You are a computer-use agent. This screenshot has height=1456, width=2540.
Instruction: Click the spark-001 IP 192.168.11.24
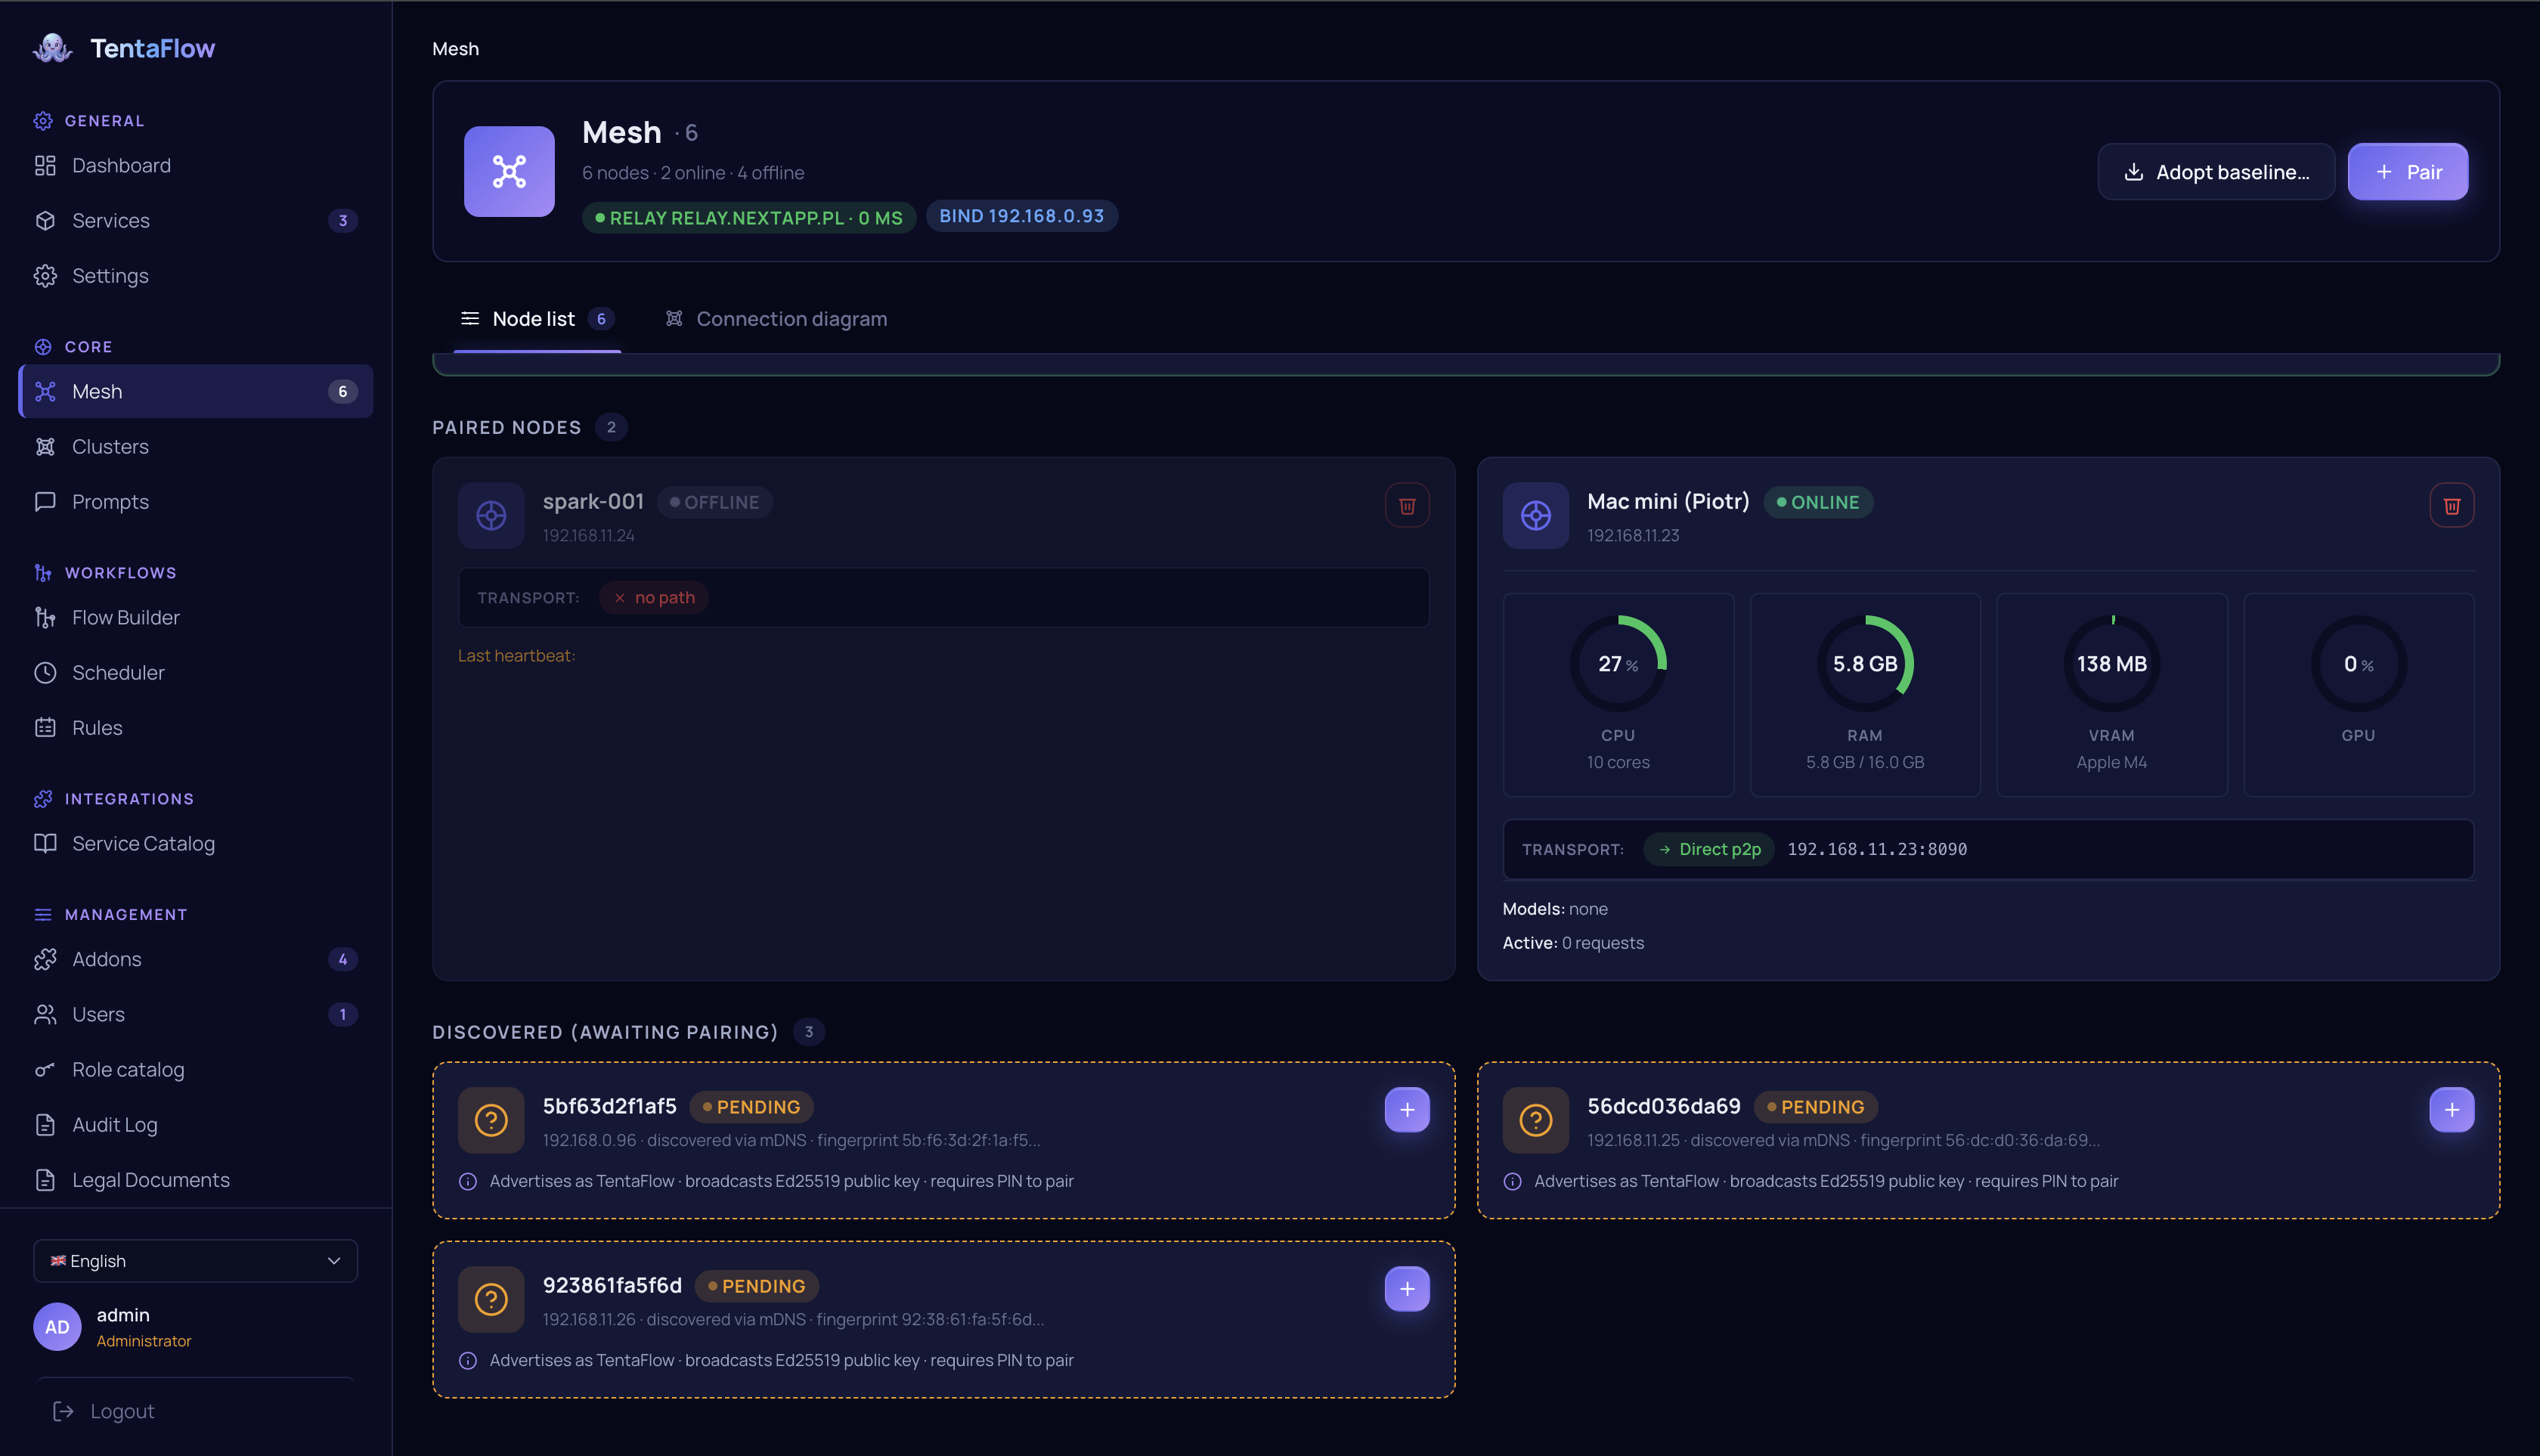coord(588,535)
